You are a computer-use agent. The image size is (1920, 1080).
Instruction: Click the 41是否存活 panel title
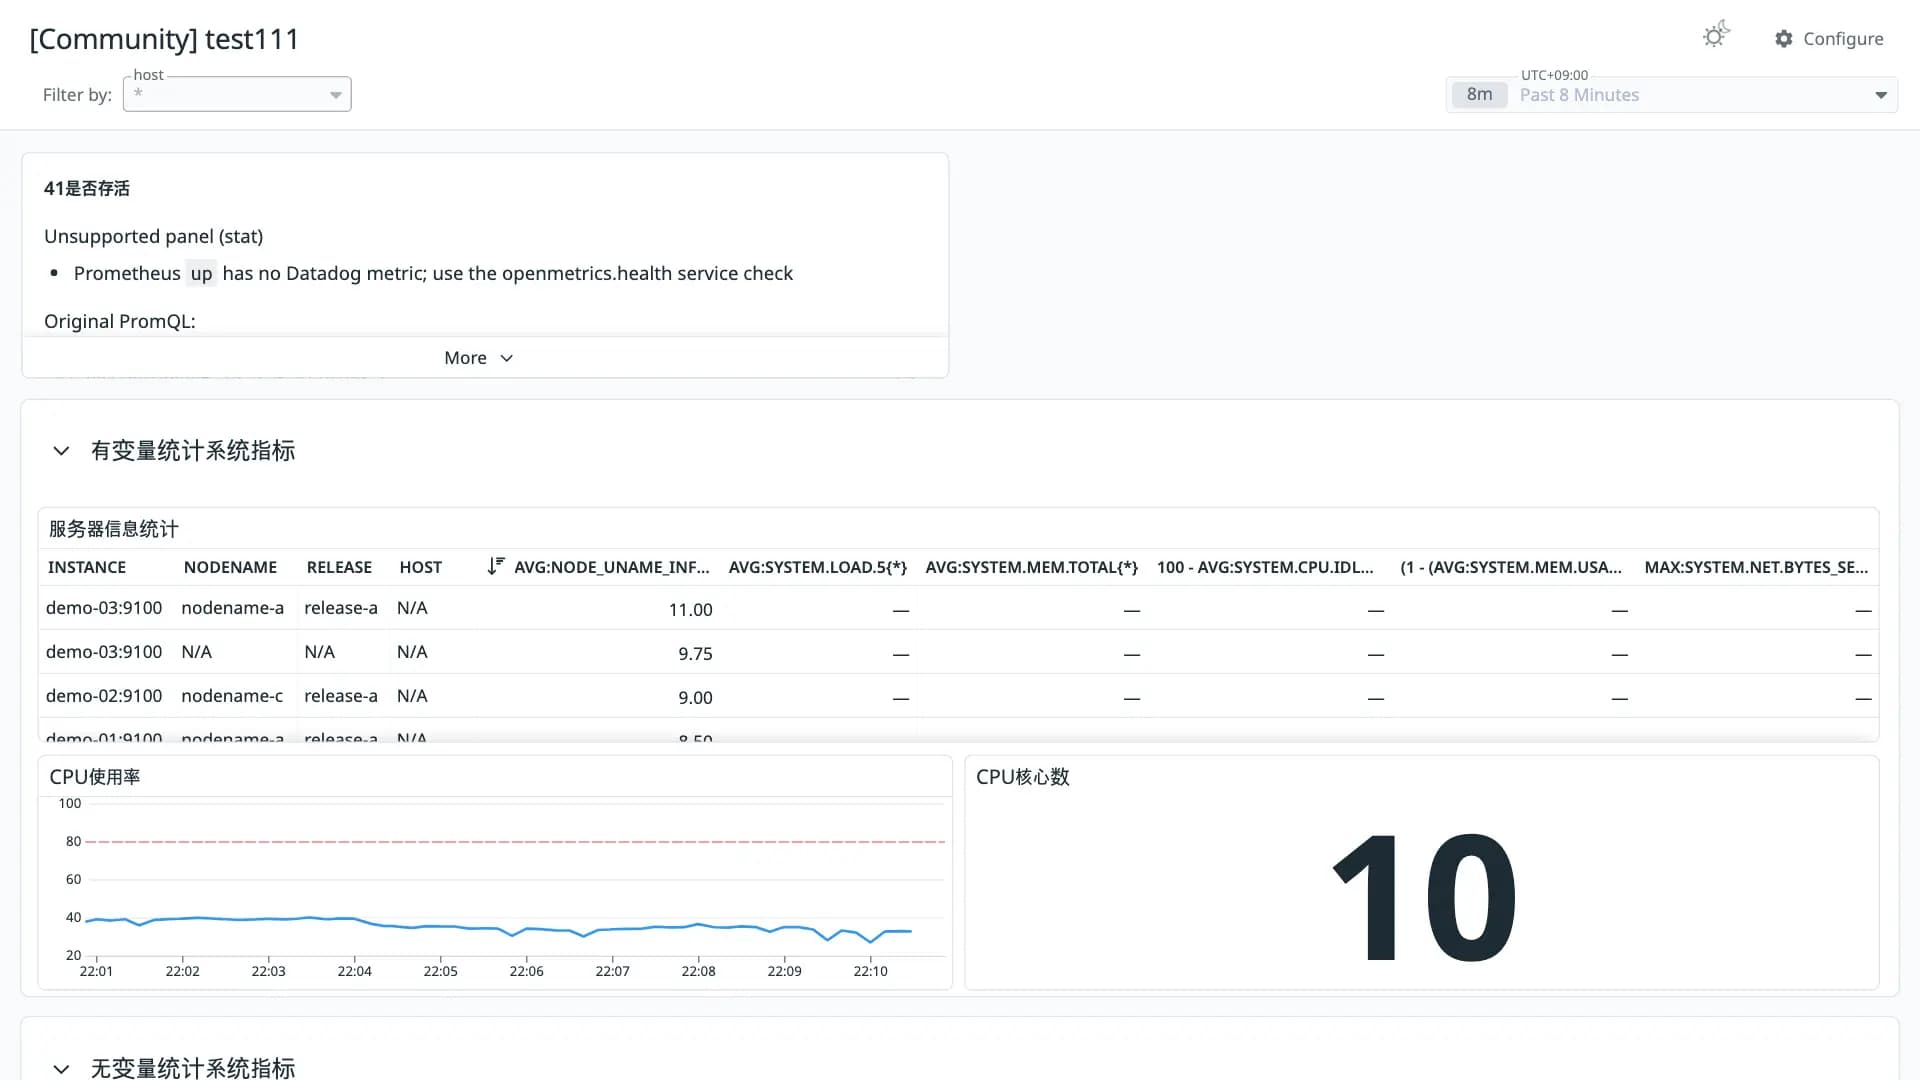coord(87,188)
